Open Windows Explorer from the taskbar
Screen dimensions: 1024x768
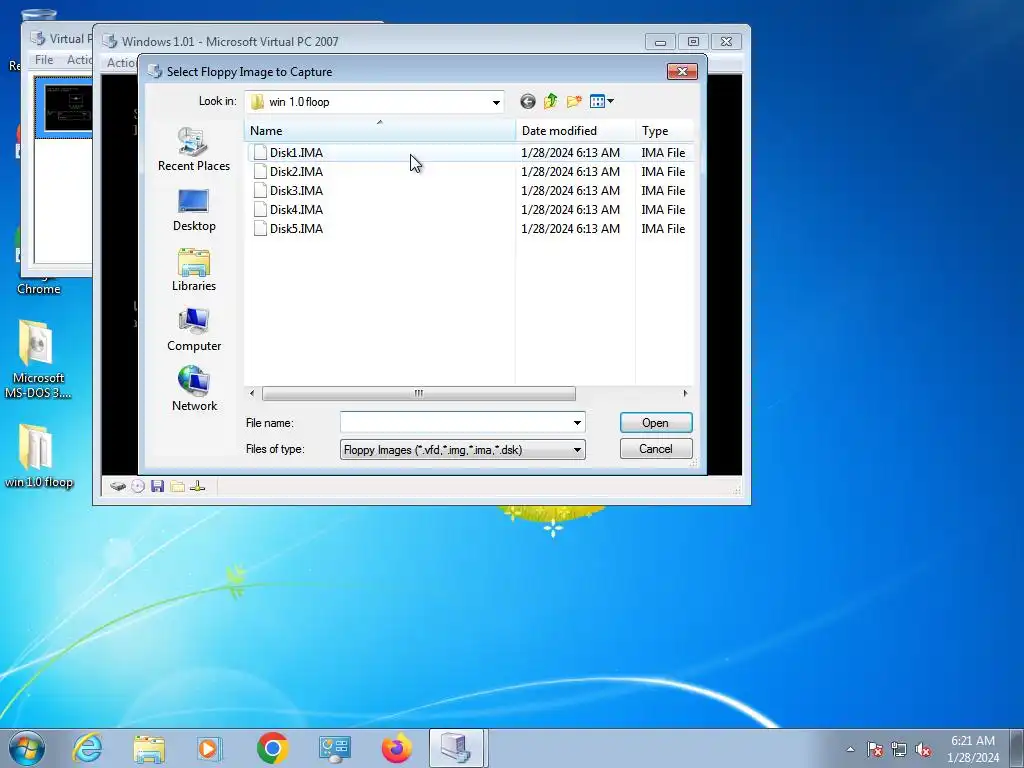(149, 748)
